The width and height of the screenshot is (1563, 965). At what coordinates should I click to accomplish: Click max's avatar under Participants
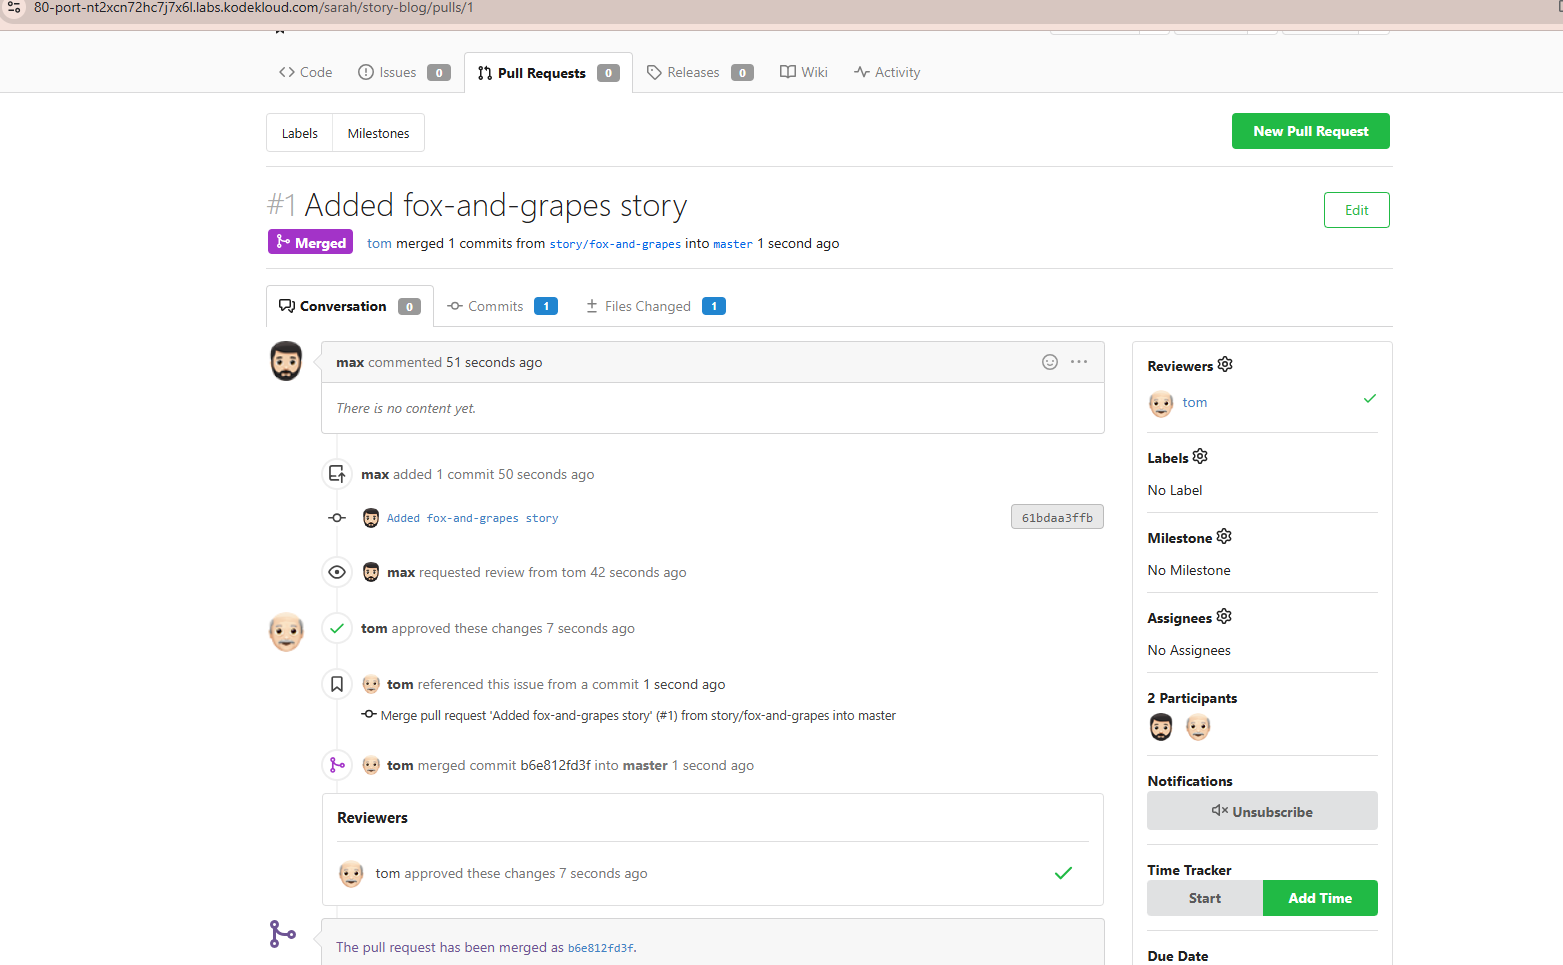tap(1161, 727)
